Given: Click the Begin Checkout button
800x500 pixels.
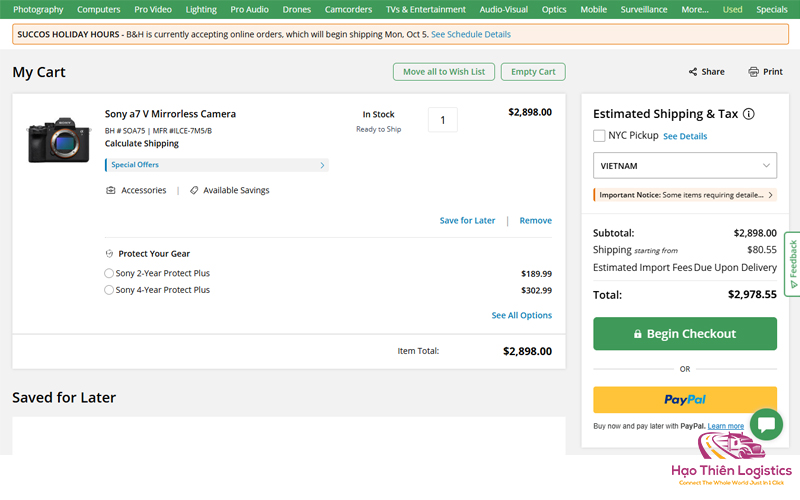Looking at the screenshot, I should (685, 334).
